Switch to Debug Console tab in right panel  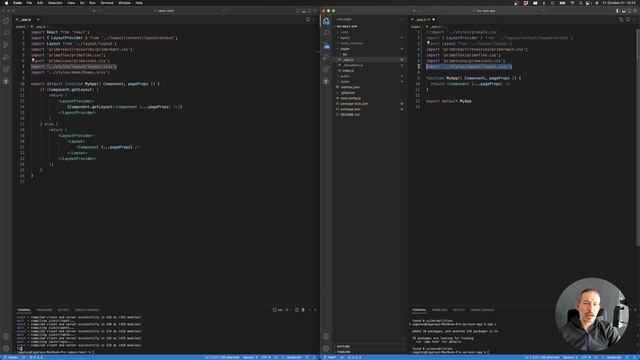[x=482, y=310]
